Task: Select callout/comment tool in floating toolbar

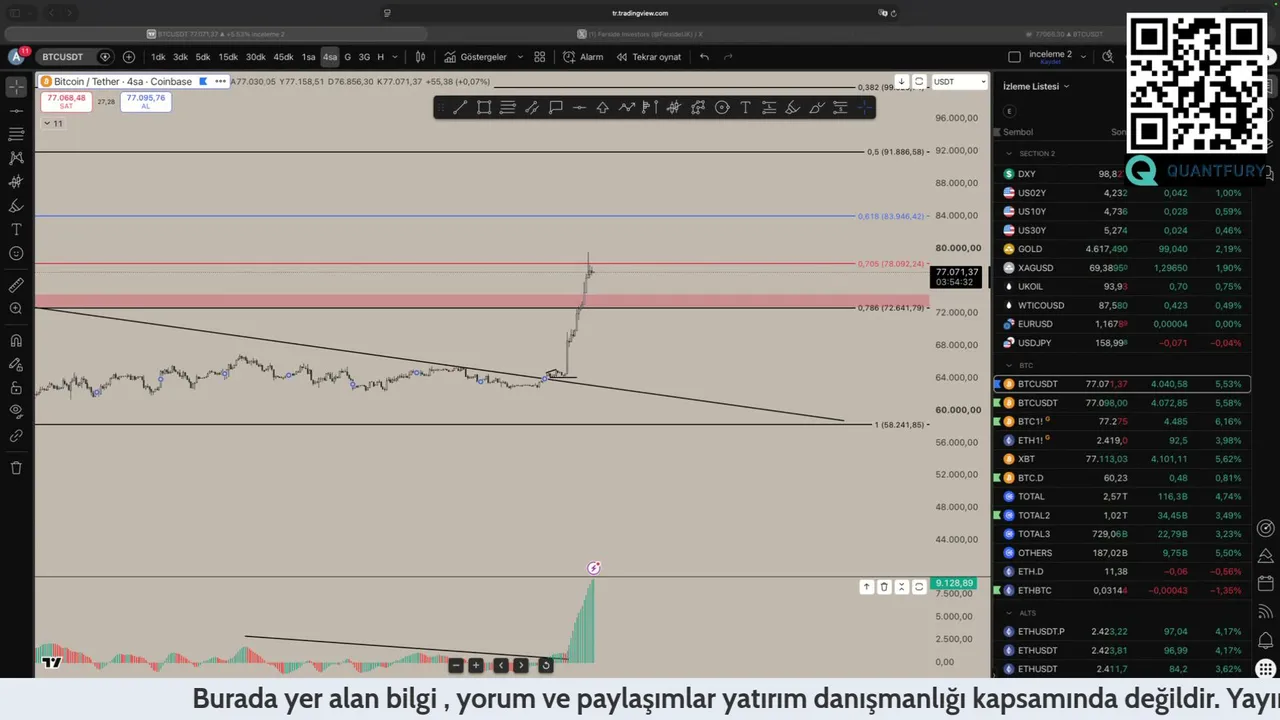Action: click(x=556, y=108)
